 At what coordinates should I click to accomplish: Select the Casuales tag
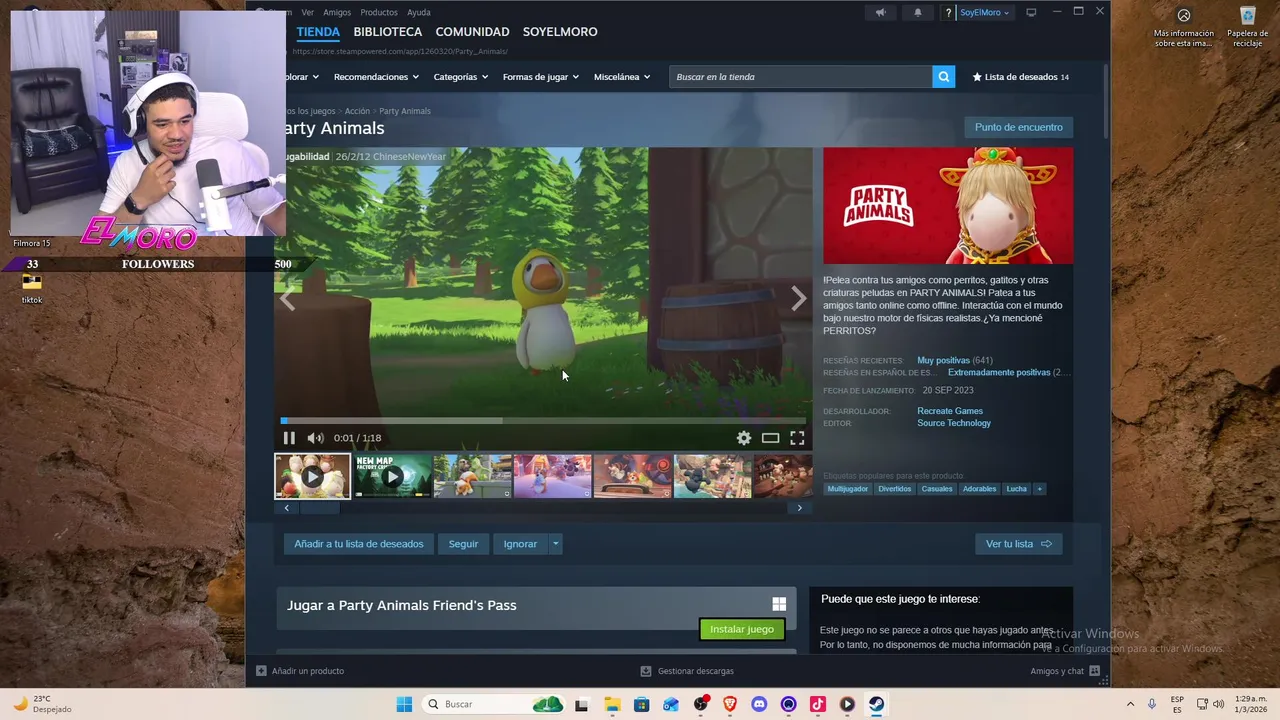[x=937, y=489]
